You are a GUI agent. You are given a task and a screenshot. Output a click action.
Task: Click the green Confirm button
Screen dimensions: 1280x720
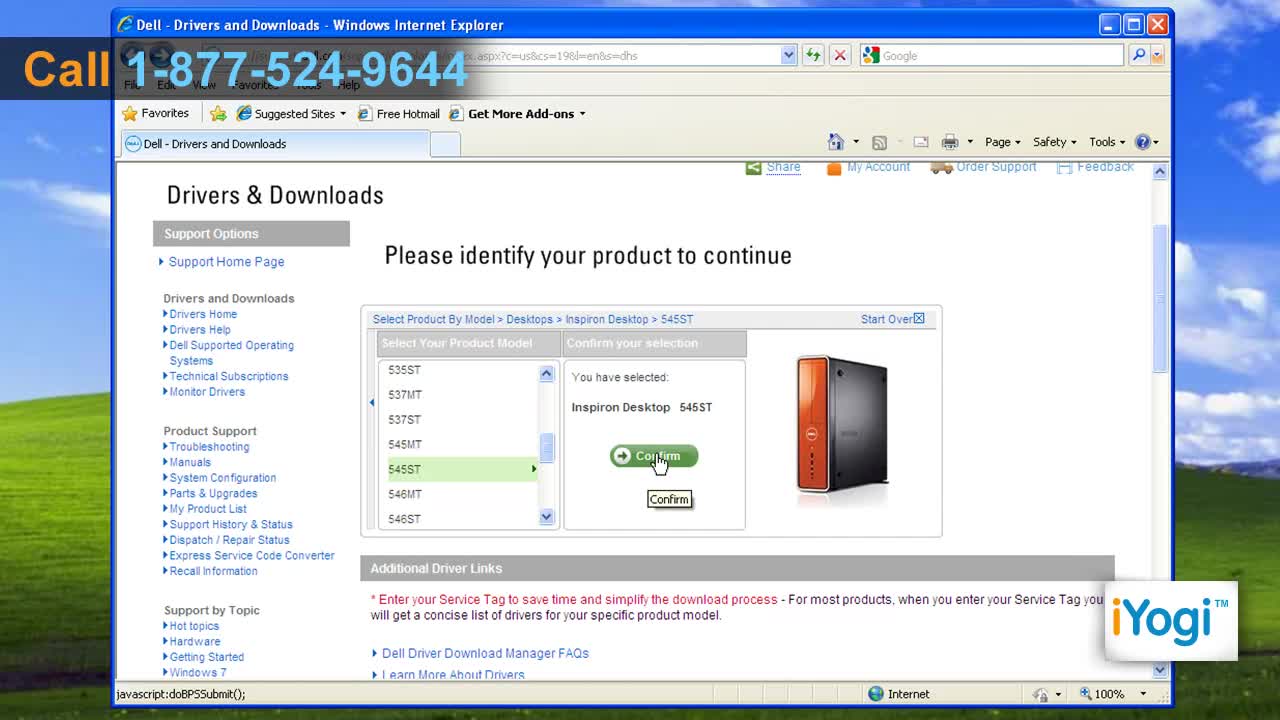coord(654,456)
